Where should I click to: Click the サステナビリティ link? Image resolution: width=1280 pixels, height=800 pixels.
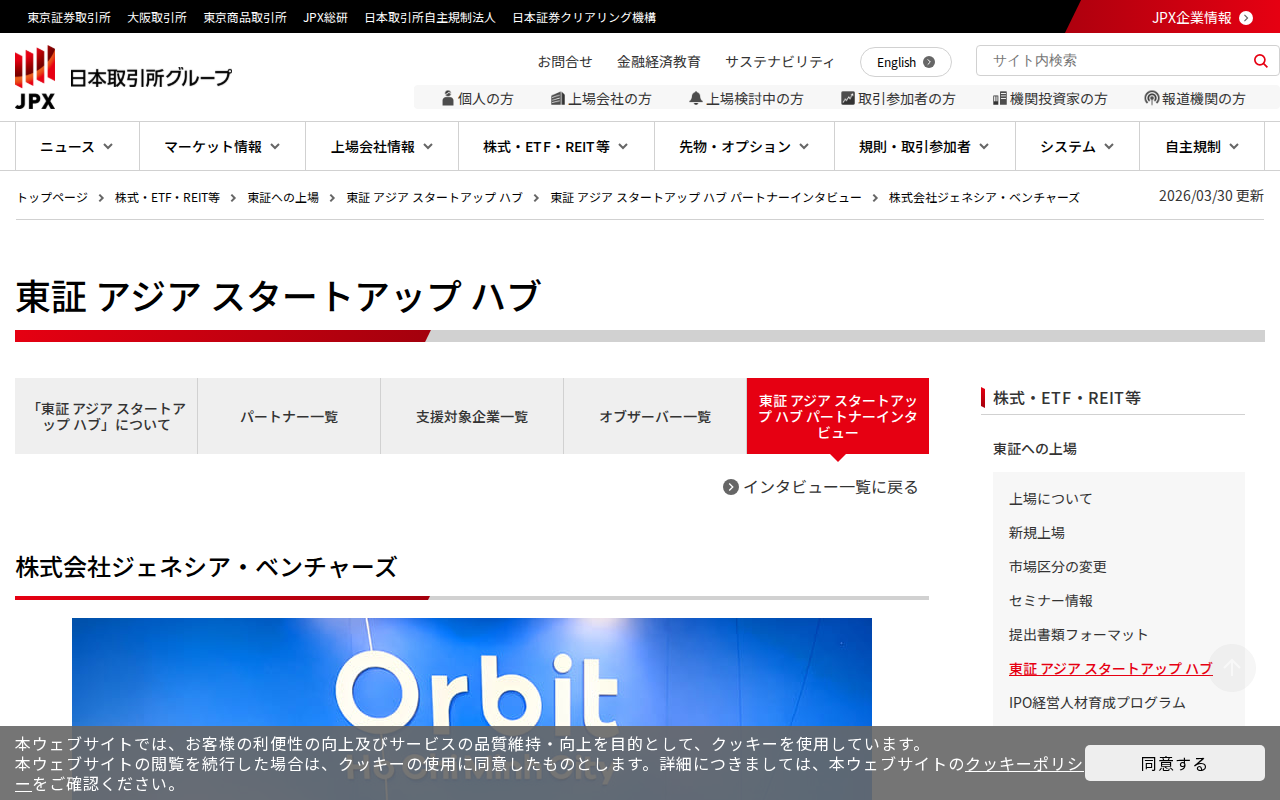[780, 61]
